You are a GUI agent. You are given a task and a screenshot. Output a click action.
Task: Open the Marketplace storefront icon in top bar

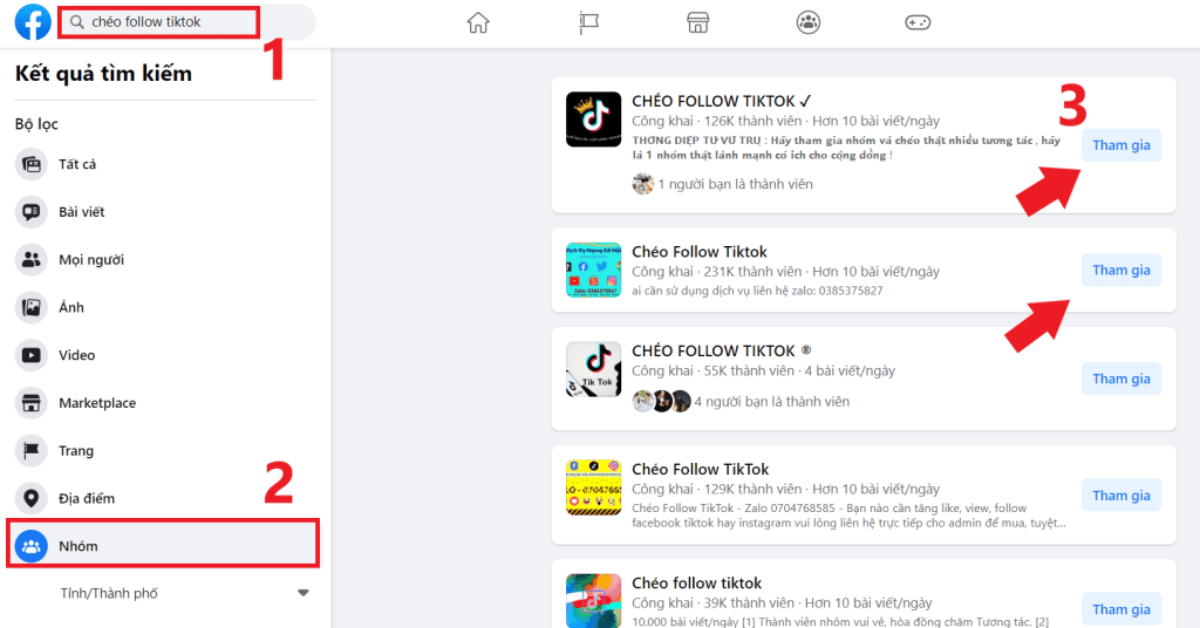(x=698, y=22)
